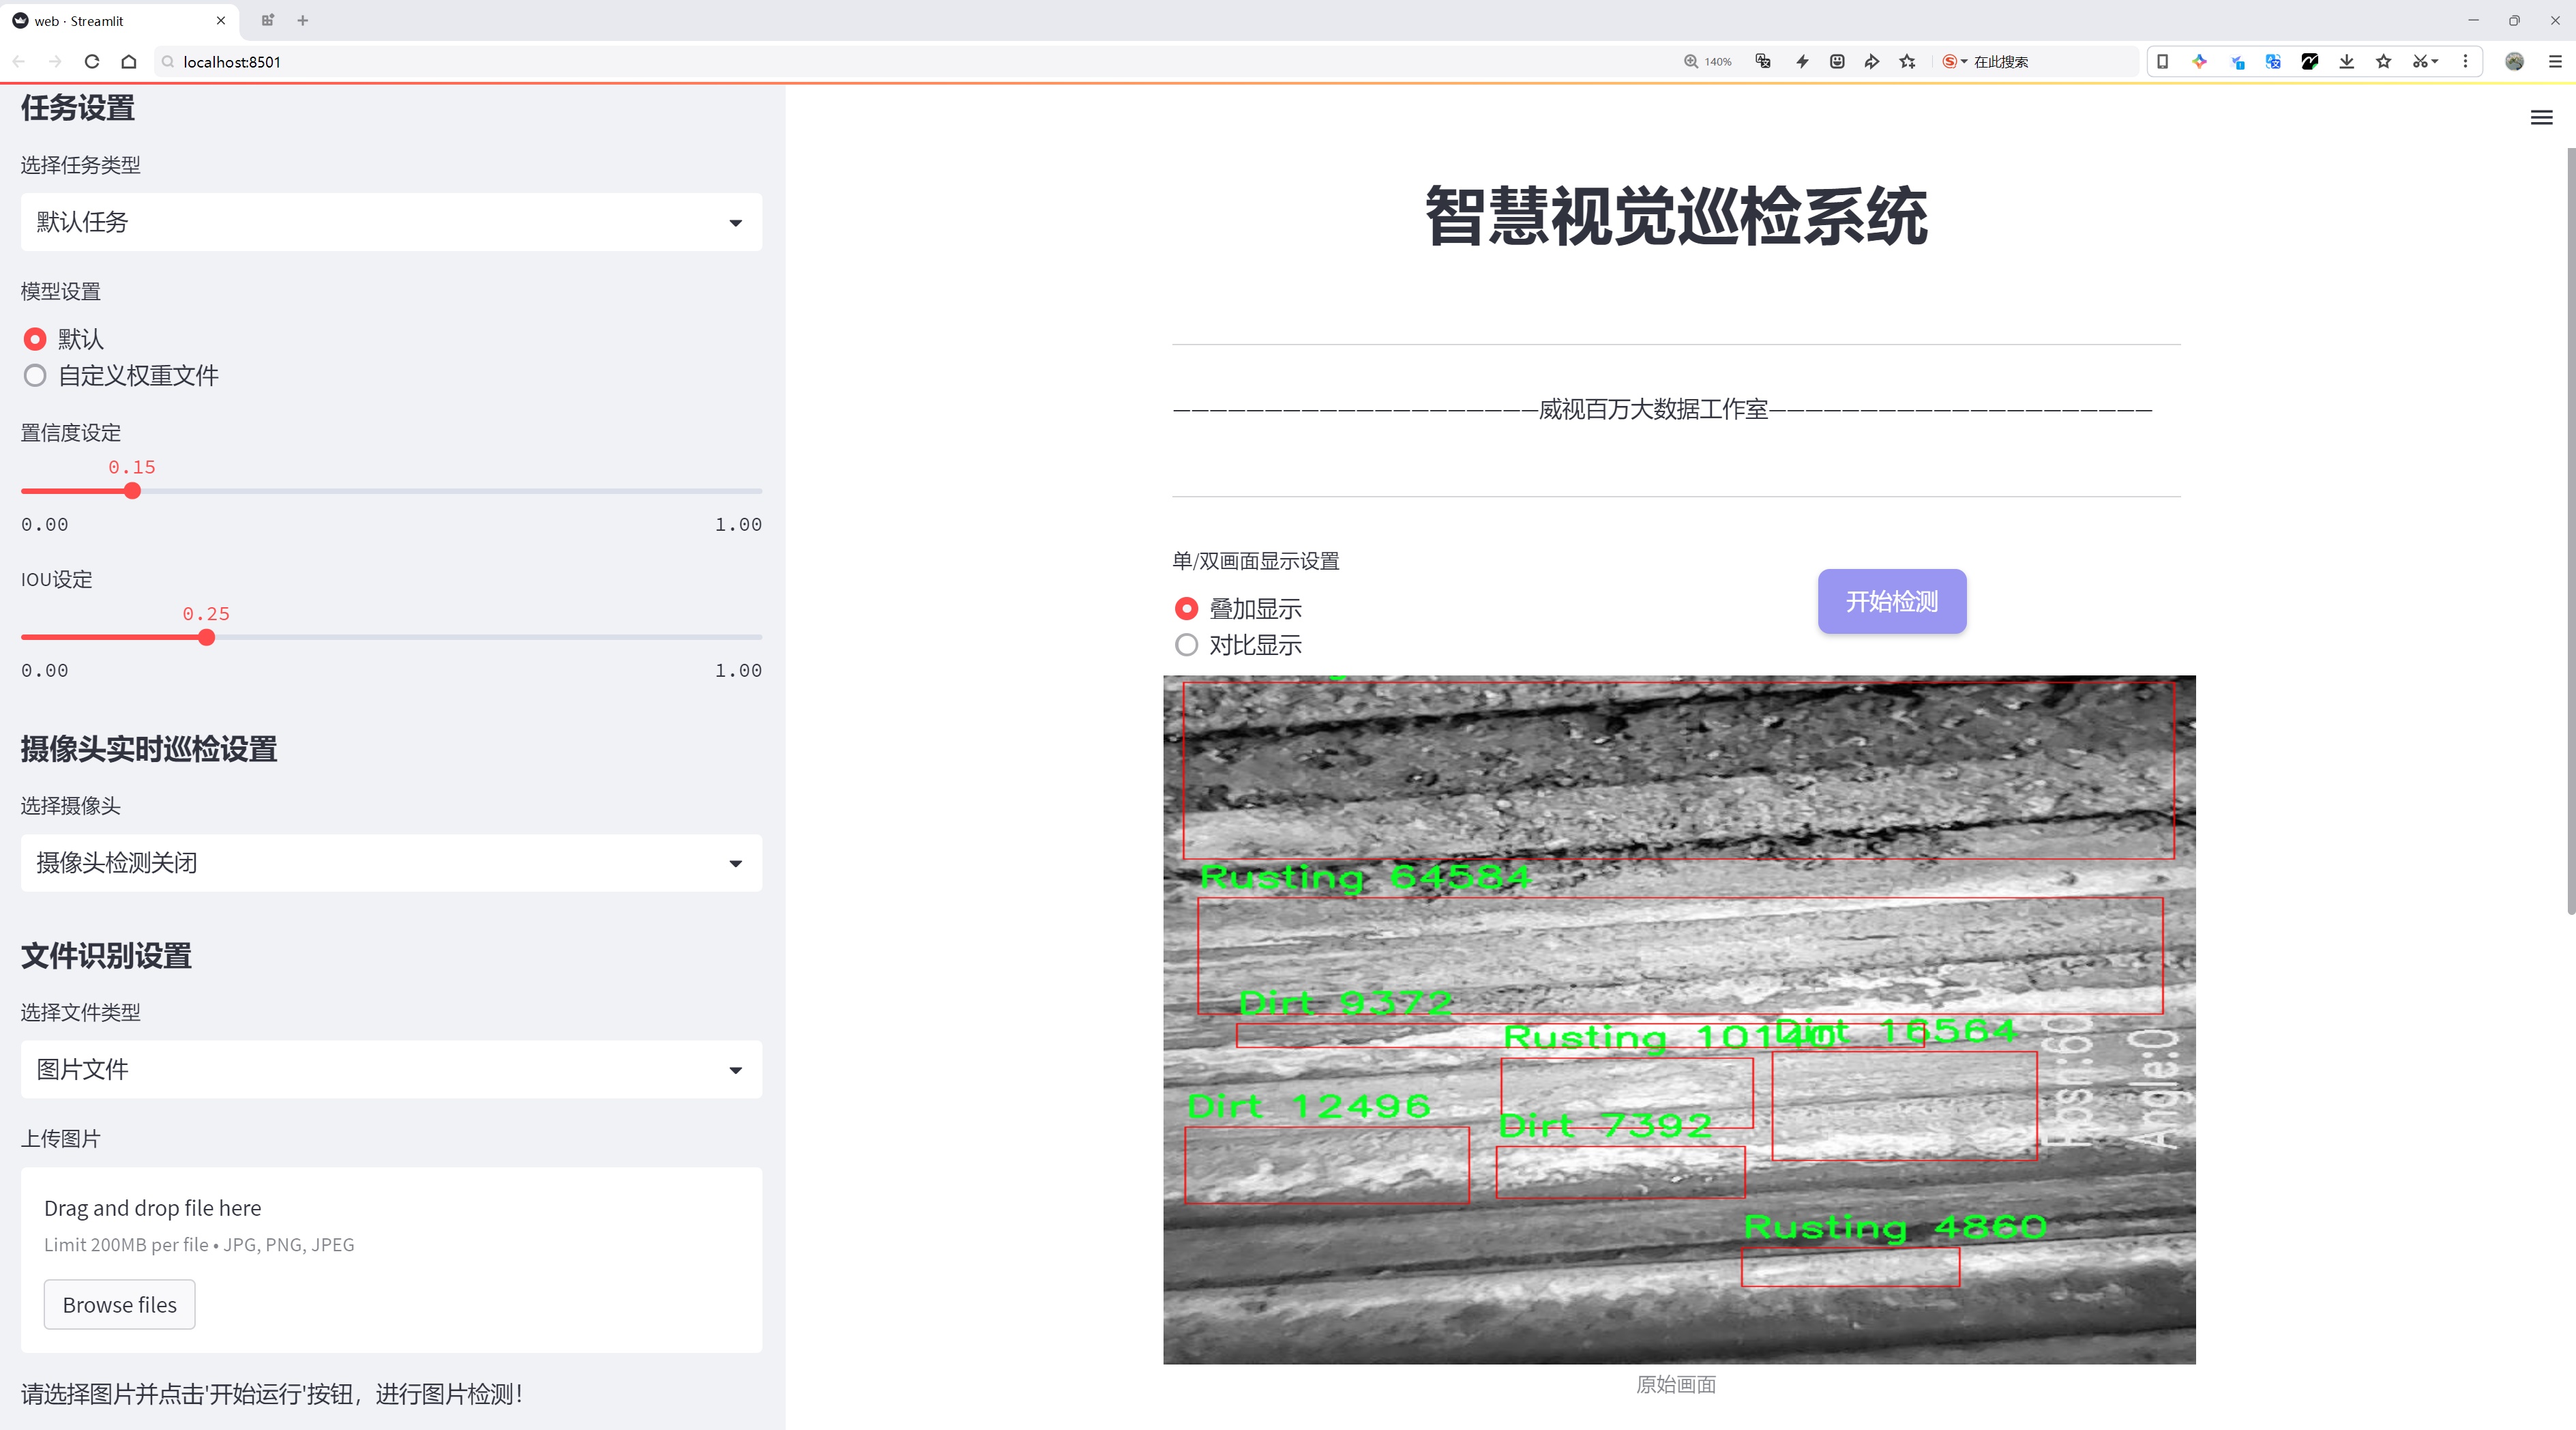Viewport: 2576px width, 1430px height.
Task: Open the blue translation extension icon
Action: tap(2273, 61)
